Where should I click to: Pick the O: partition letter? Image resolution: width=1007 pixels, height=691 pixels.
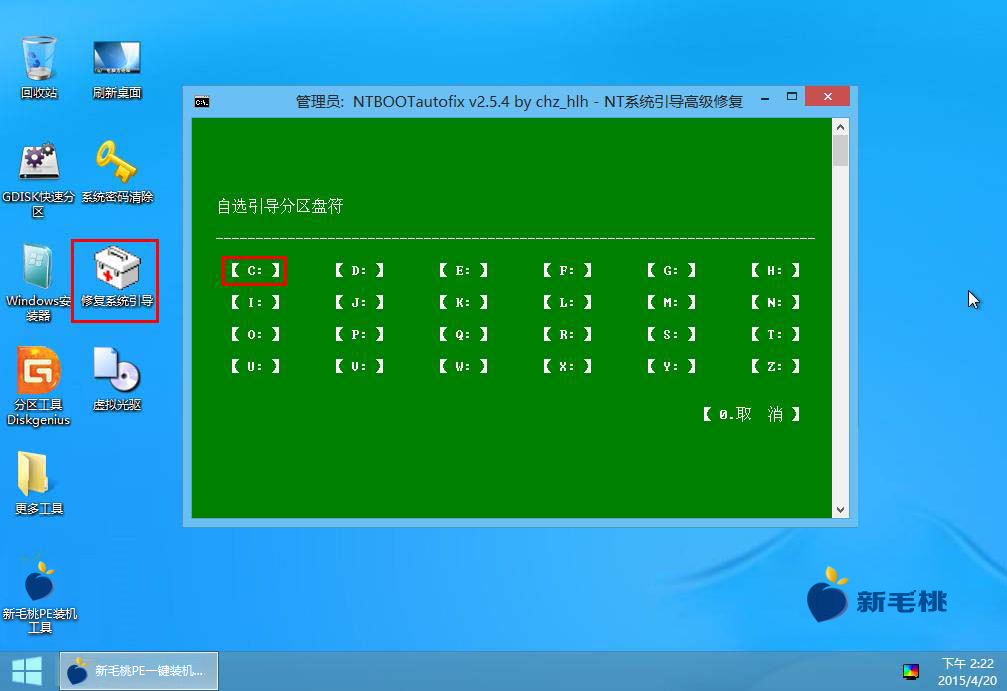(255, 335)
